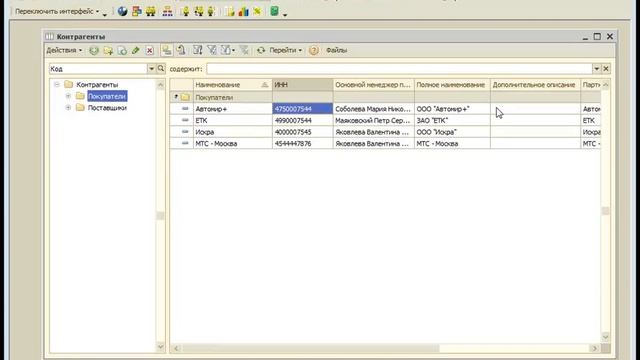This screenshot has width=640, height=360.
Task: Collapse the Контрагенты root tree node
Action: point(57,84)
